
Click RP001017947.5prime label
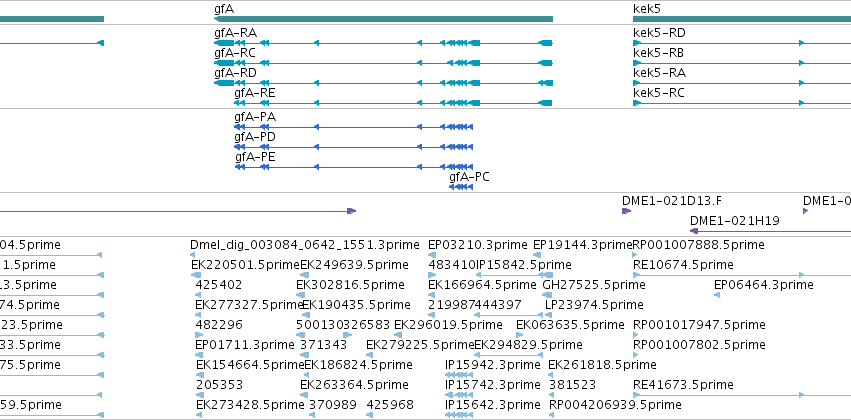pos(699,325)
